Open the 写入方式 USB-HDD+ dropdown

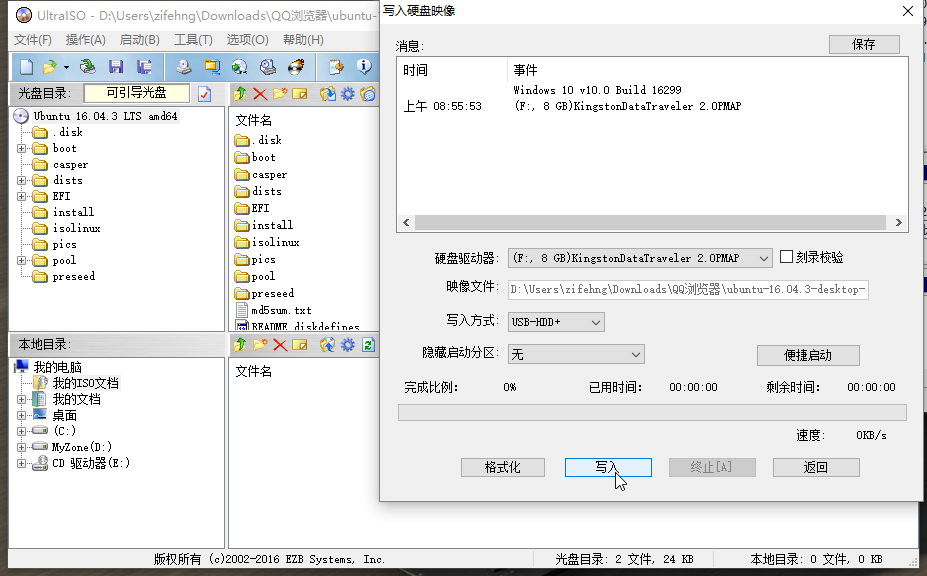tap(596, 322)
